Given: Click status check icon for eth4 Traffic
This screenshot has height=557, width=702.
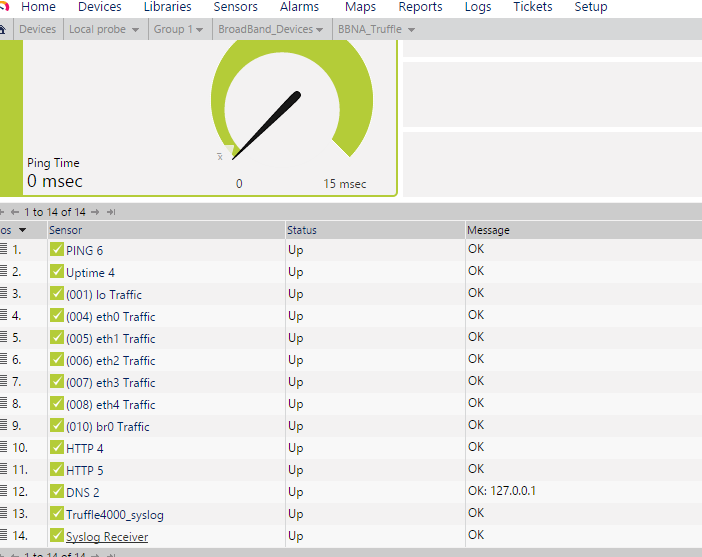Looking at the screenshot, I should [x=57, y=403].
